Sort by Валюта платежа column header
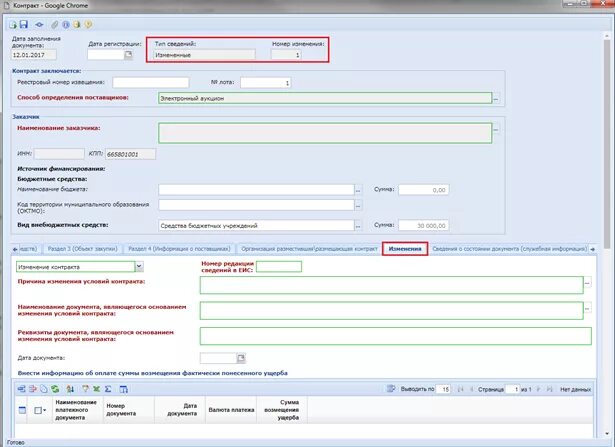615x447 pixels. point(231,410)
